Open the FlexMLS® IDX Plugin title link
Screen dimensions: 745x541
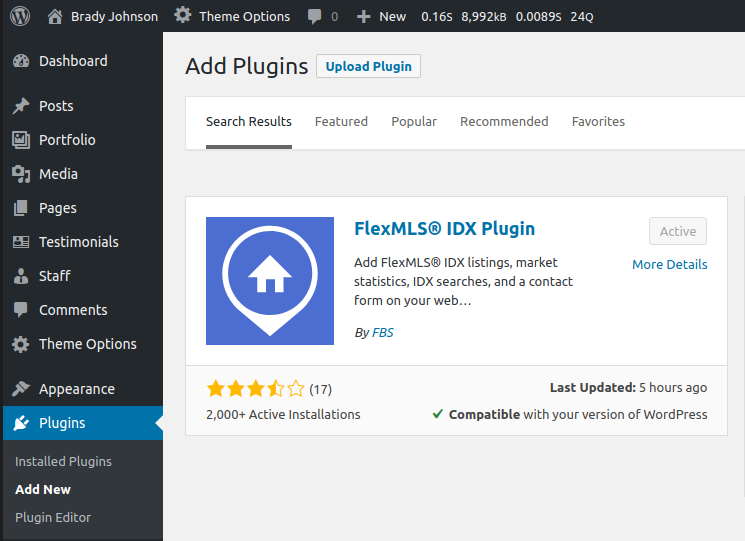point(445,228)
